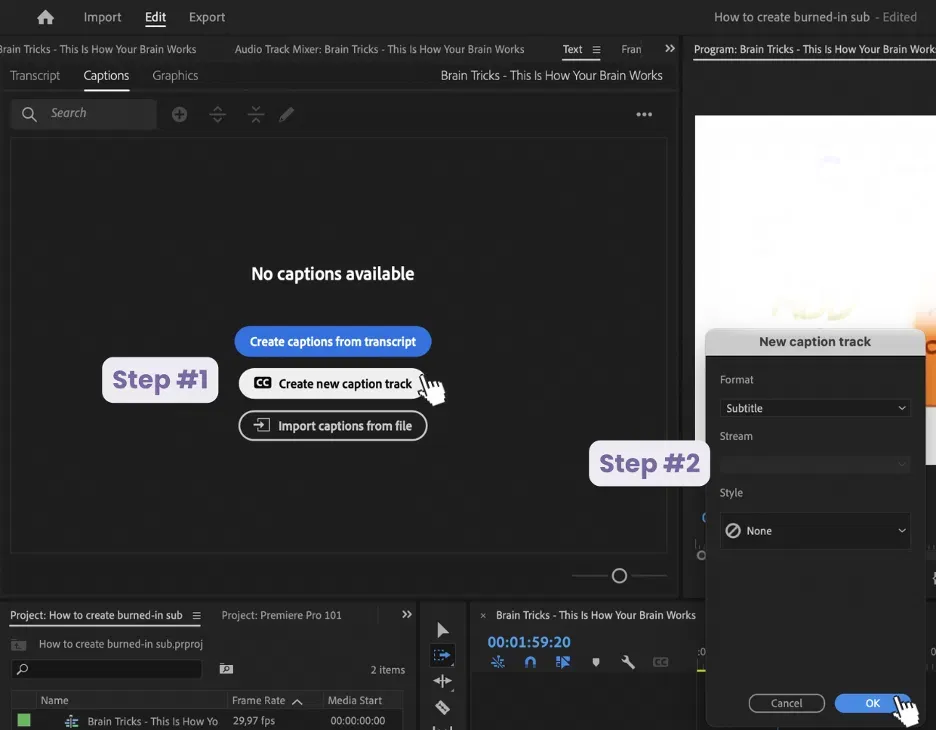
Task: Click the project panel search field
Action: coord(106,669)
